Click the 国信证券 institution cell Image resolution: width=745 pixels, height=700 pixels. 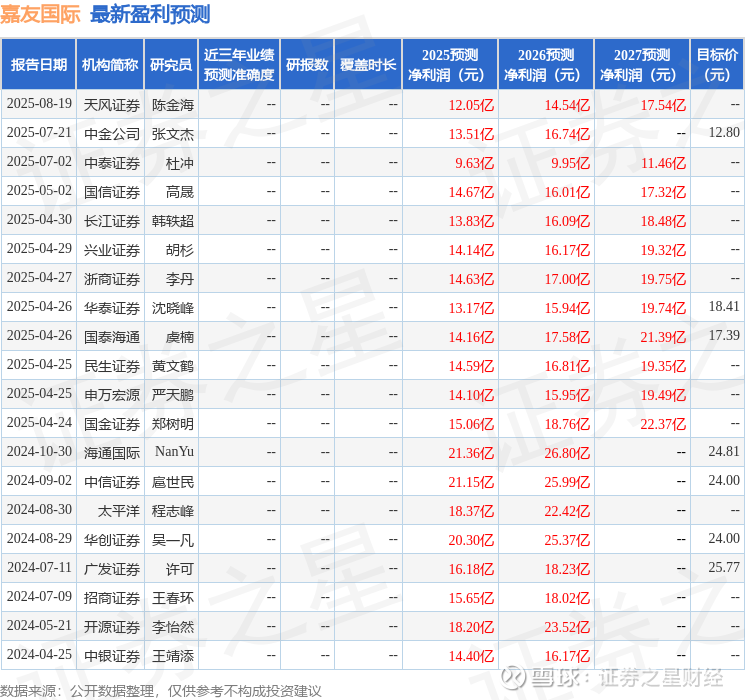(112, 192)
